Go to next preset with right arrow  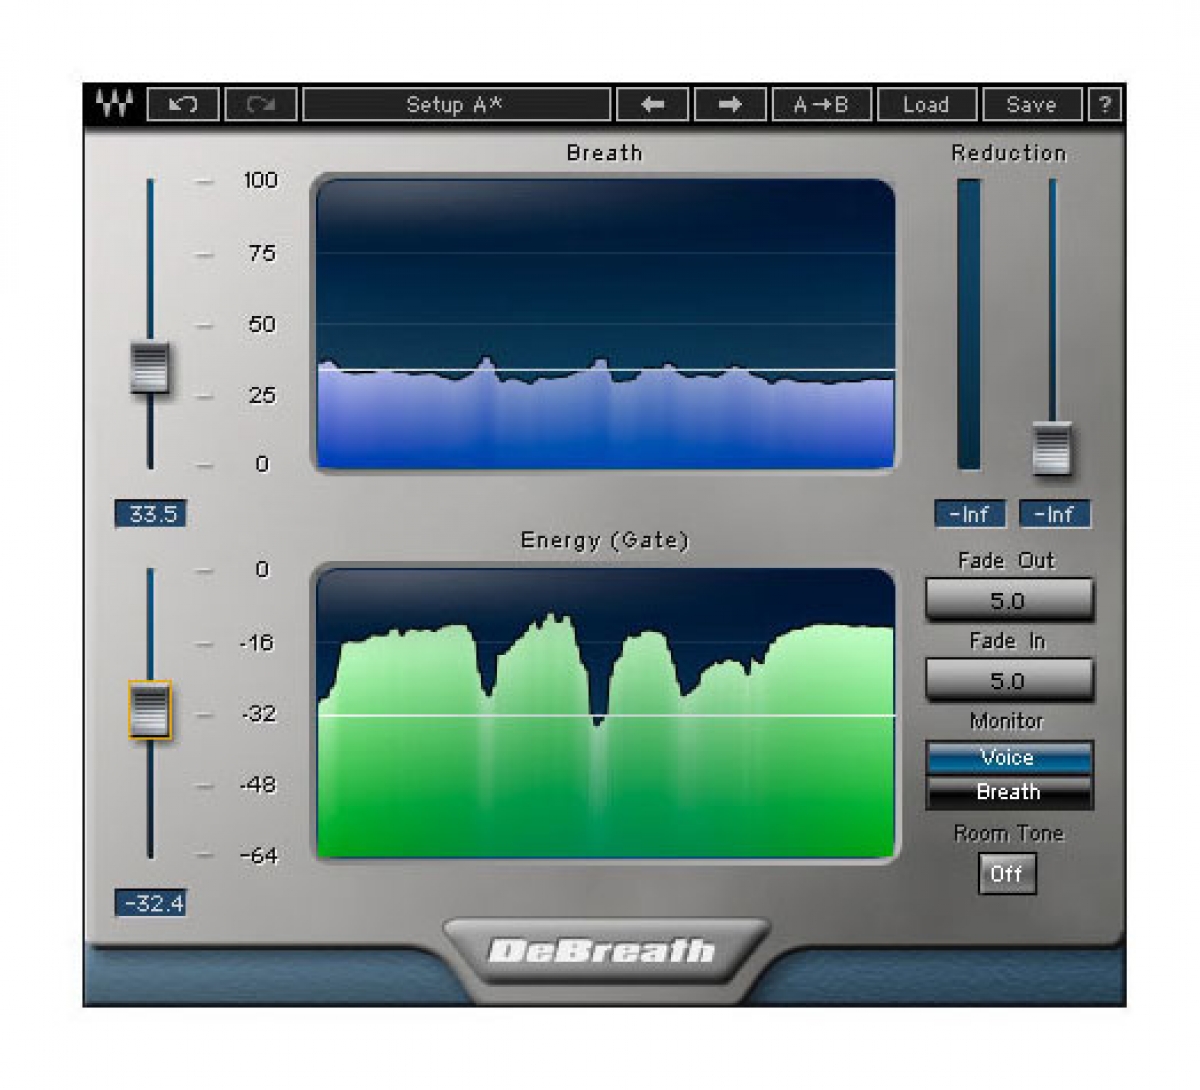[730, 104]
